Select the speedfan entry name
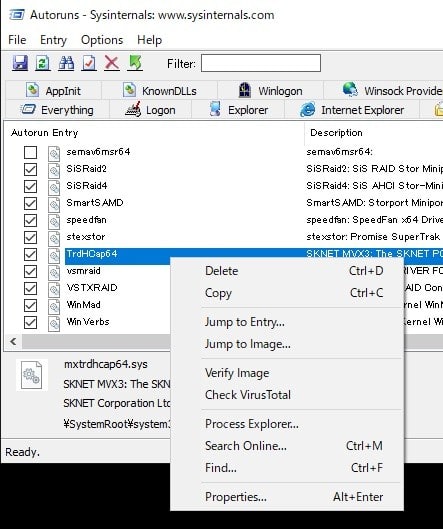This screenshot has width=443, height=529. click(86, 220)
